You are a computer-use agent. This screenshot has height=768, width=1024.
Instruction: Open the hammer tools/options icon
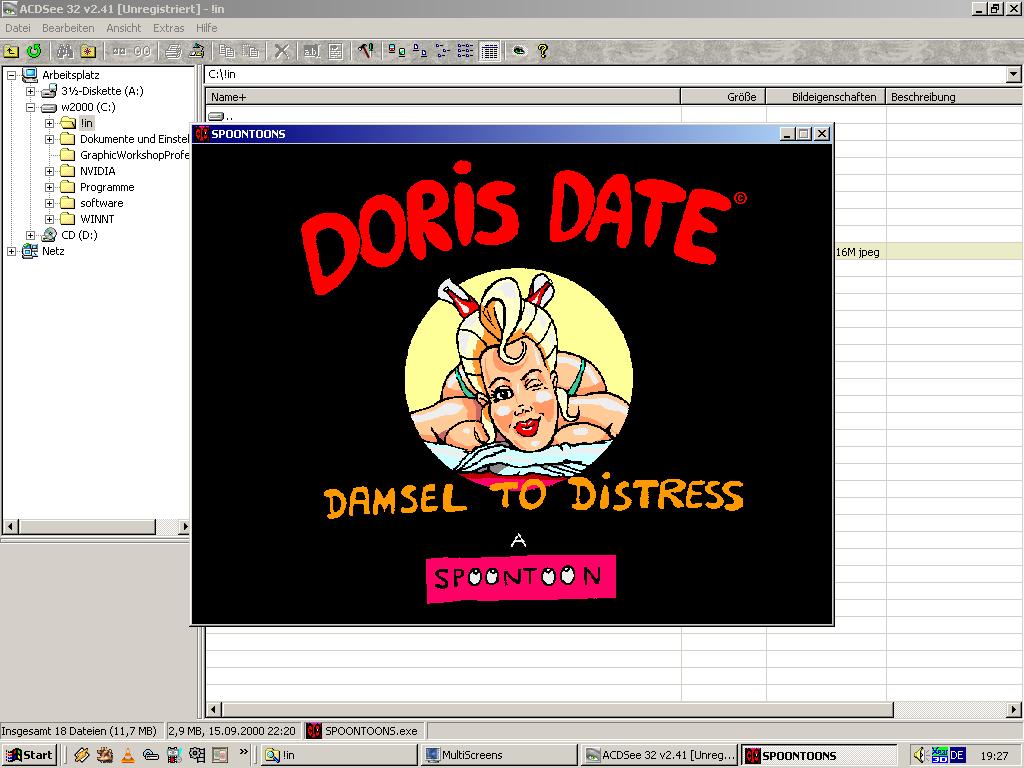(366, 51)
